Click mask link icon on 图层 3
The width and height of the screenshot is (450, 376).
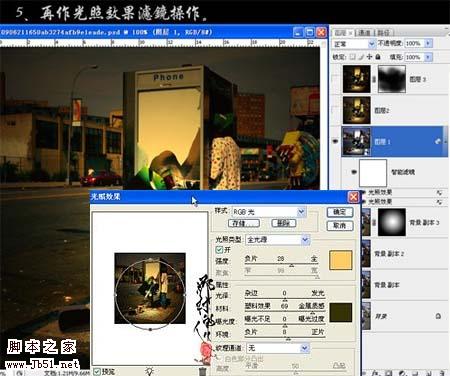tap(374, 79)
